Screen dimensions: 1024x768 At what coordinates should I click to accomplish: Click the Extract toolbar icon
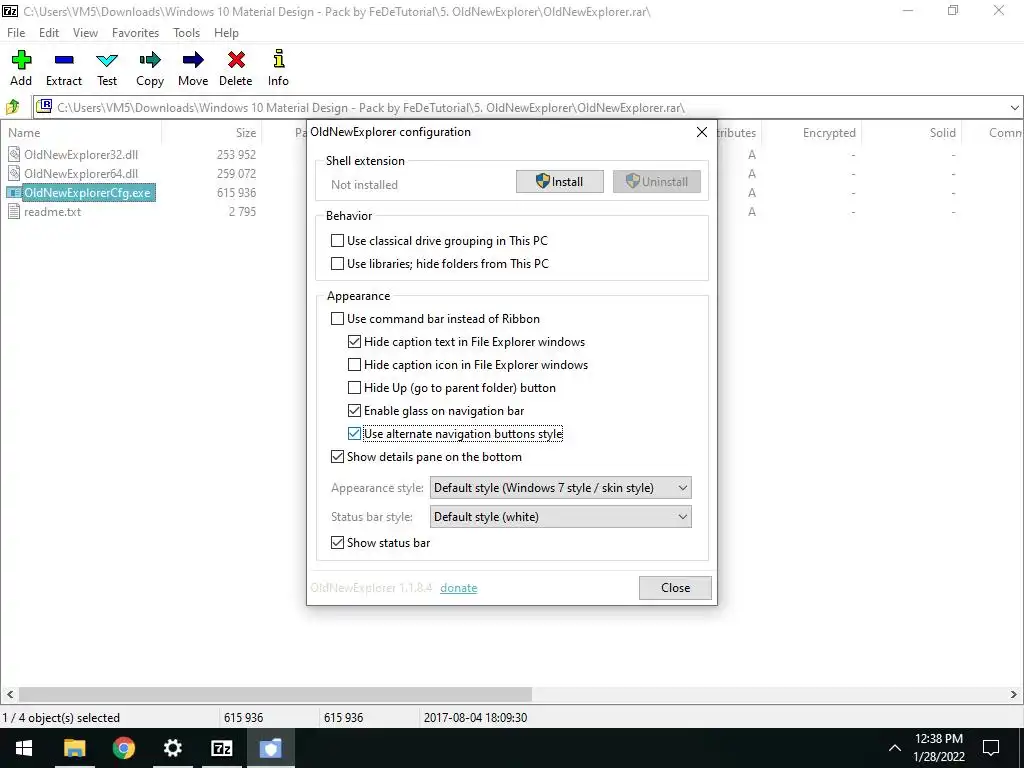coord(64,60)
